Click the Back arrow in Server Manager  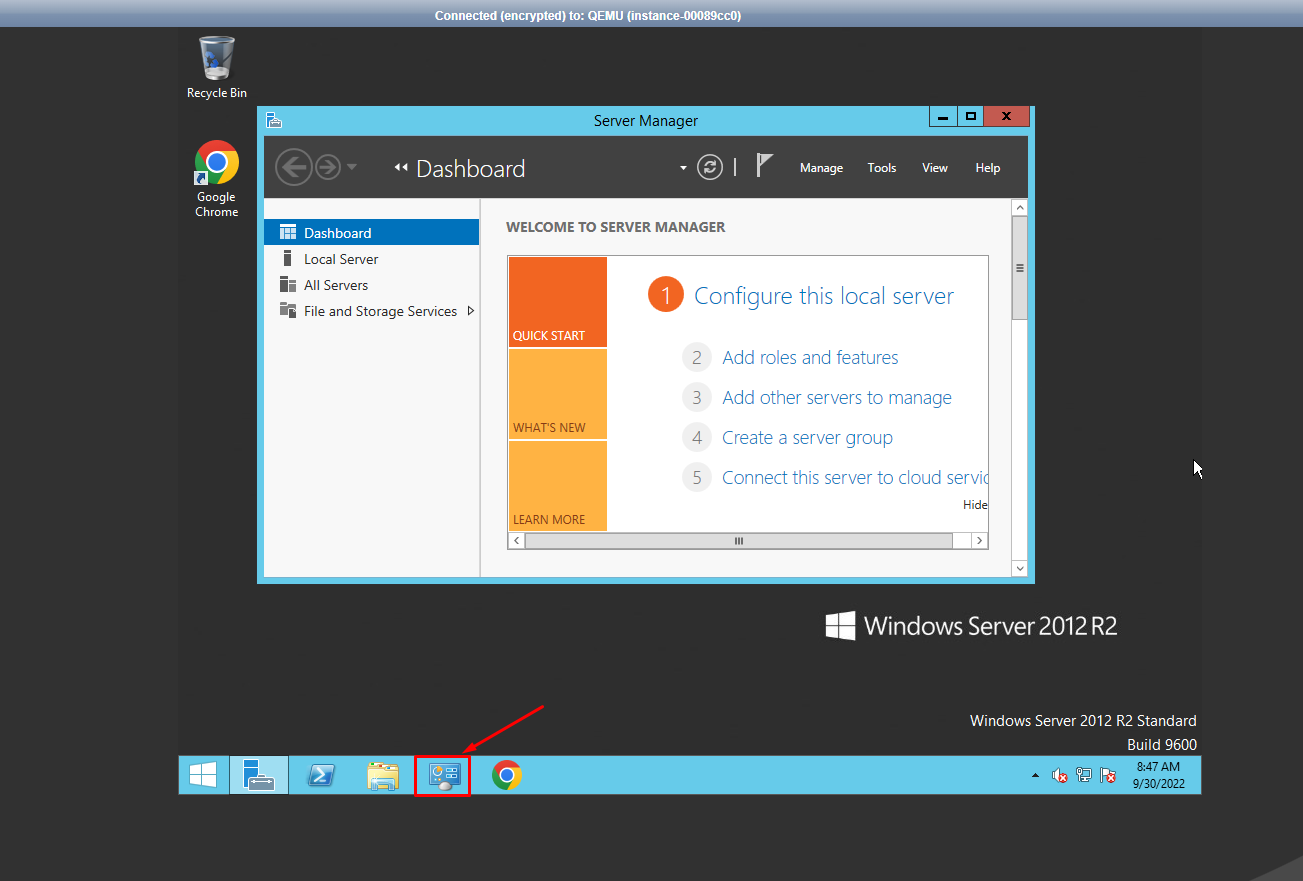pyautogui.click(x=294, y=167)
